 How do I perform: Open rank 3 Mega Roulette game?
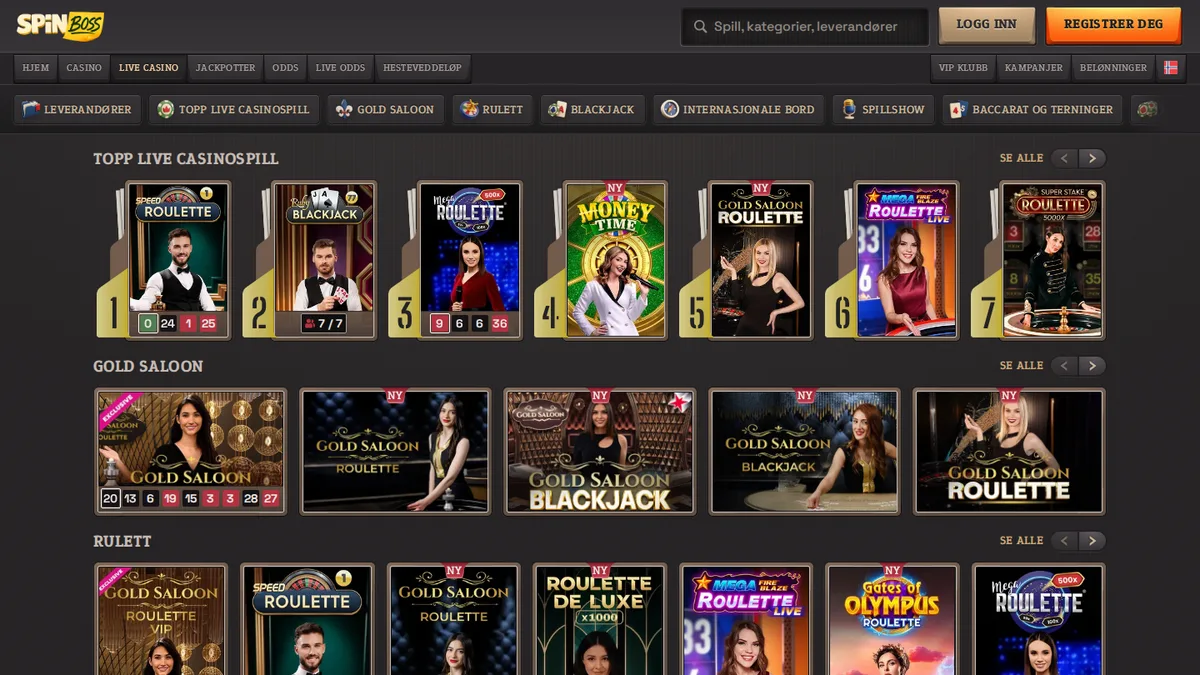[470, 260]
